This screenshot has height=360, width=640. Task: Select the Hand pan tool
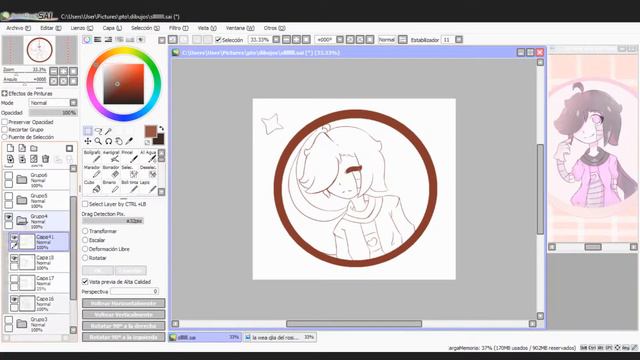[x=119, y=141]
